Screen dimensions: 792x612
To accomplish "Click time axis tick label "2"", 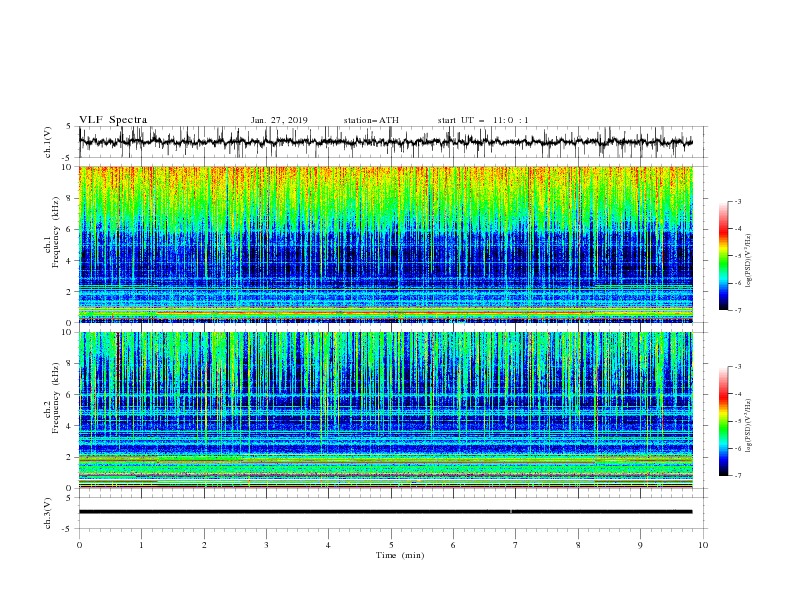I will 204,545.
